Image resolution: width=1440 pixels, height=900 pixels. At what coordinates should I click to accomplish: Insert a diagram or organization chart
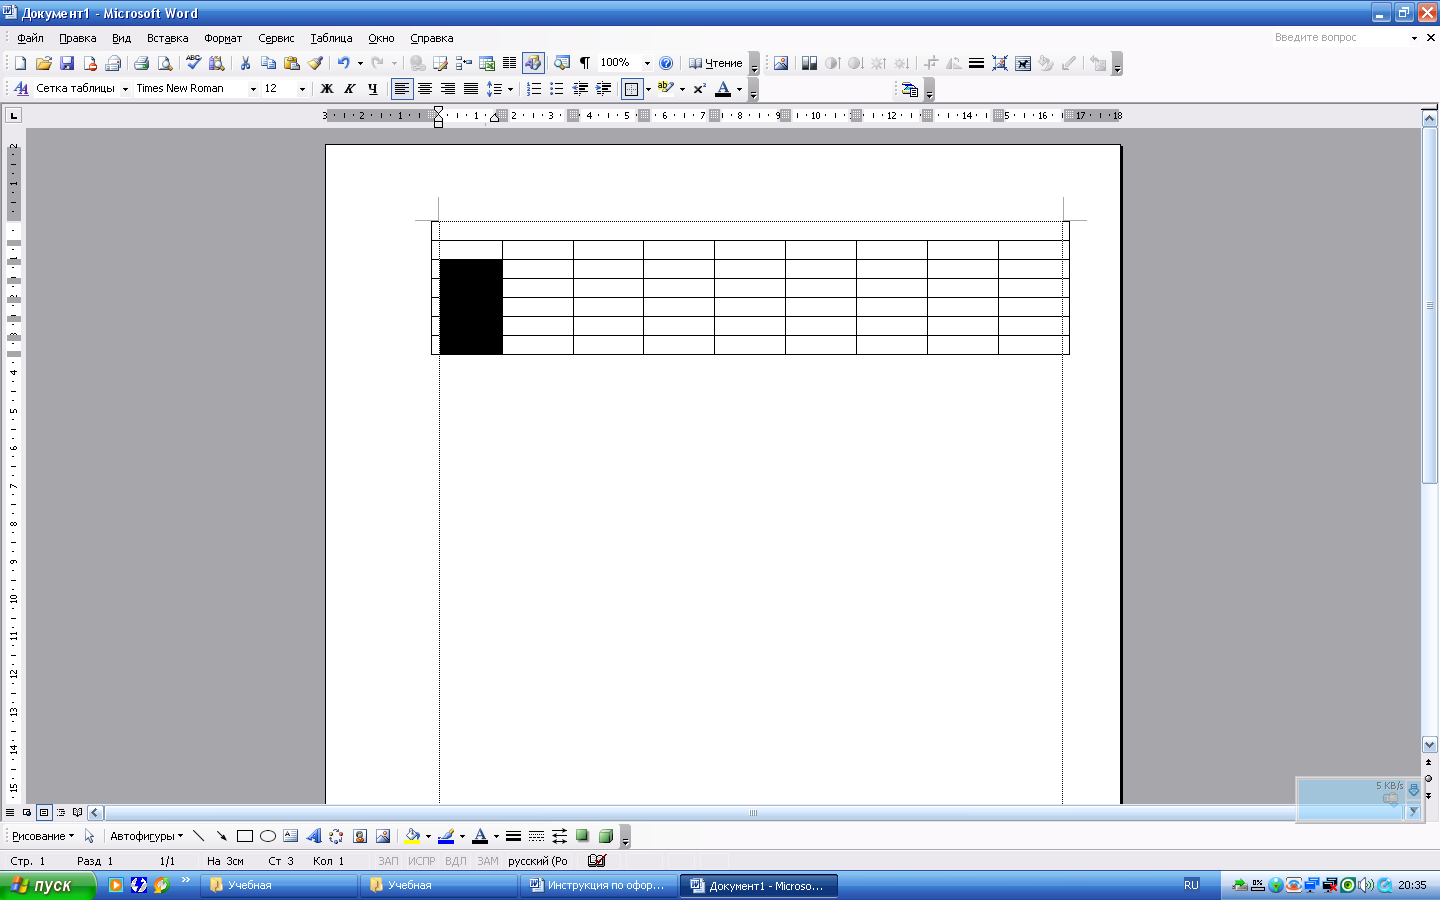pyautogui.click(x=336, y=836)
